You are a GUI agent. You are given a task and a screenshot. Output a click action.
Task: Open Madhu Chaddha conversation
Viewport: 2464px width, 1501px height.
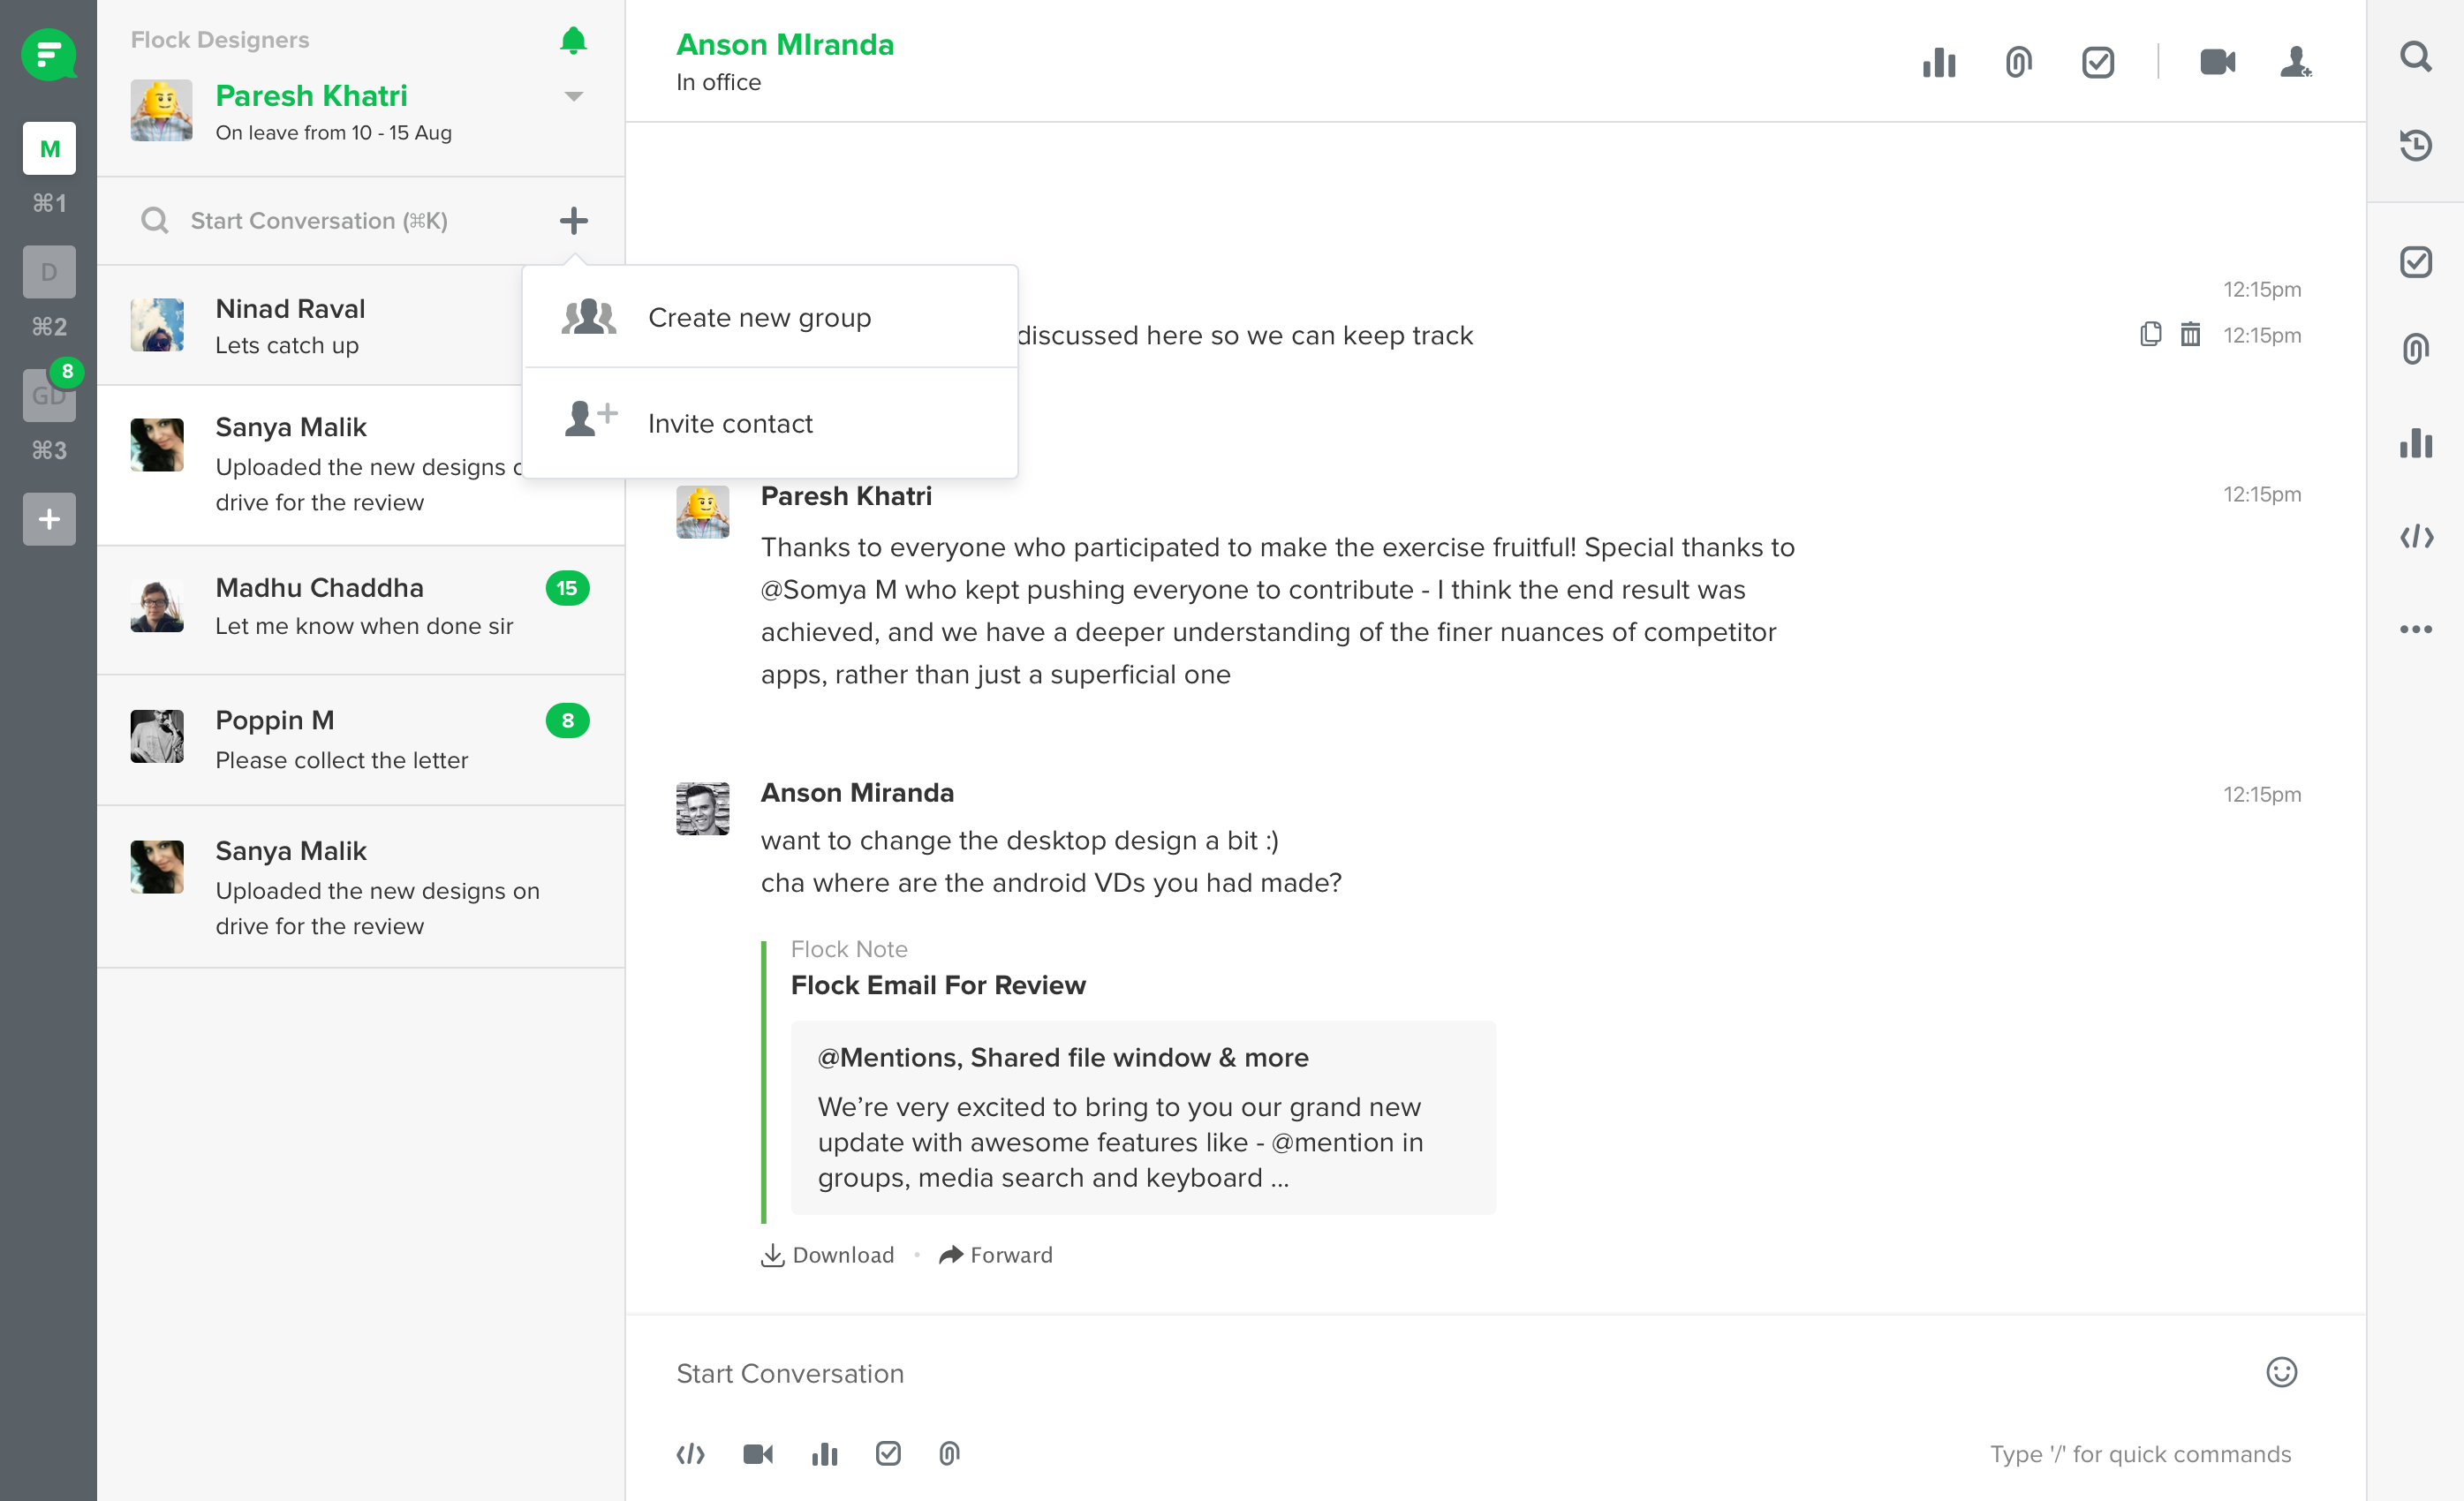[361, 610]
